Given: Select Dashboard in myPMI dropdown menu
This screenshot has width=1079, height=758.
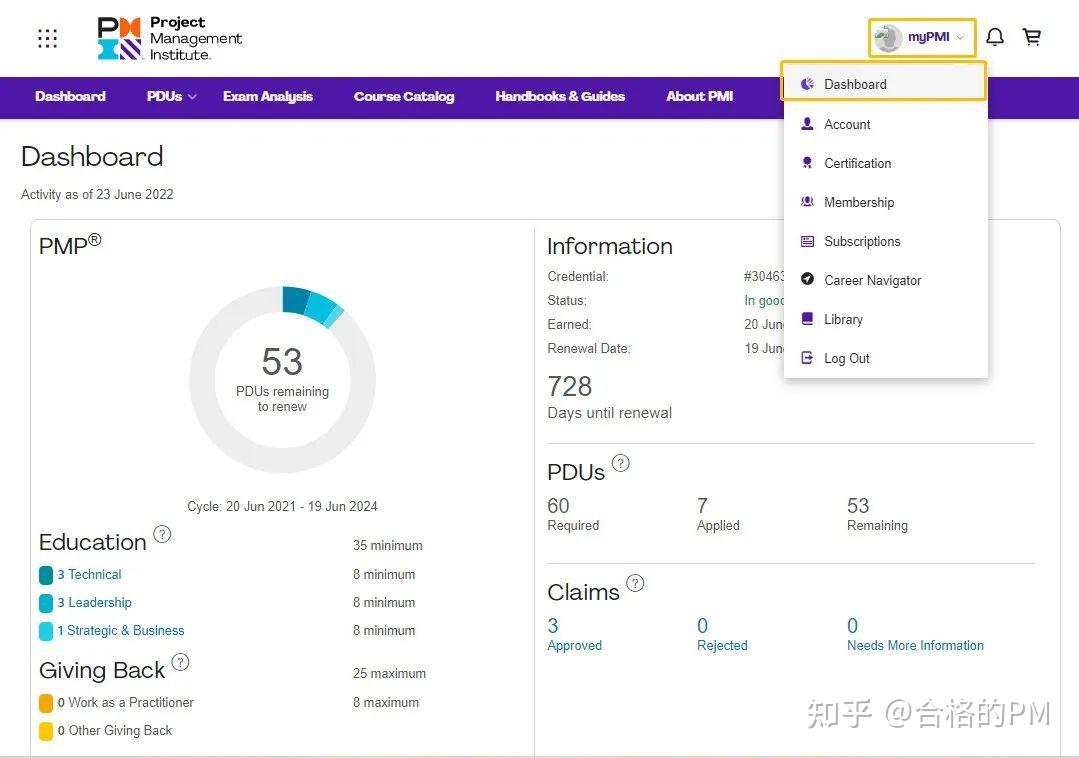Looking at the screenshot, I should point(884,84).
